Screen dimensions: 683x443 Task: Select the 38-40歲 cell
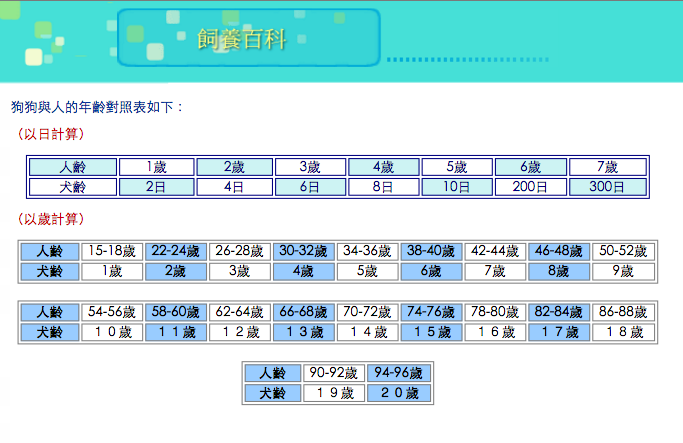(x=431, y=251)
